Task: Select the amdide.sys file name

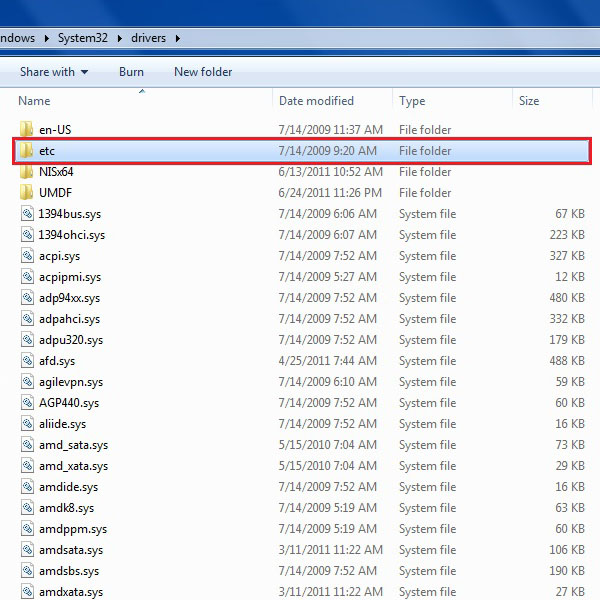Action: pos(68,487)
